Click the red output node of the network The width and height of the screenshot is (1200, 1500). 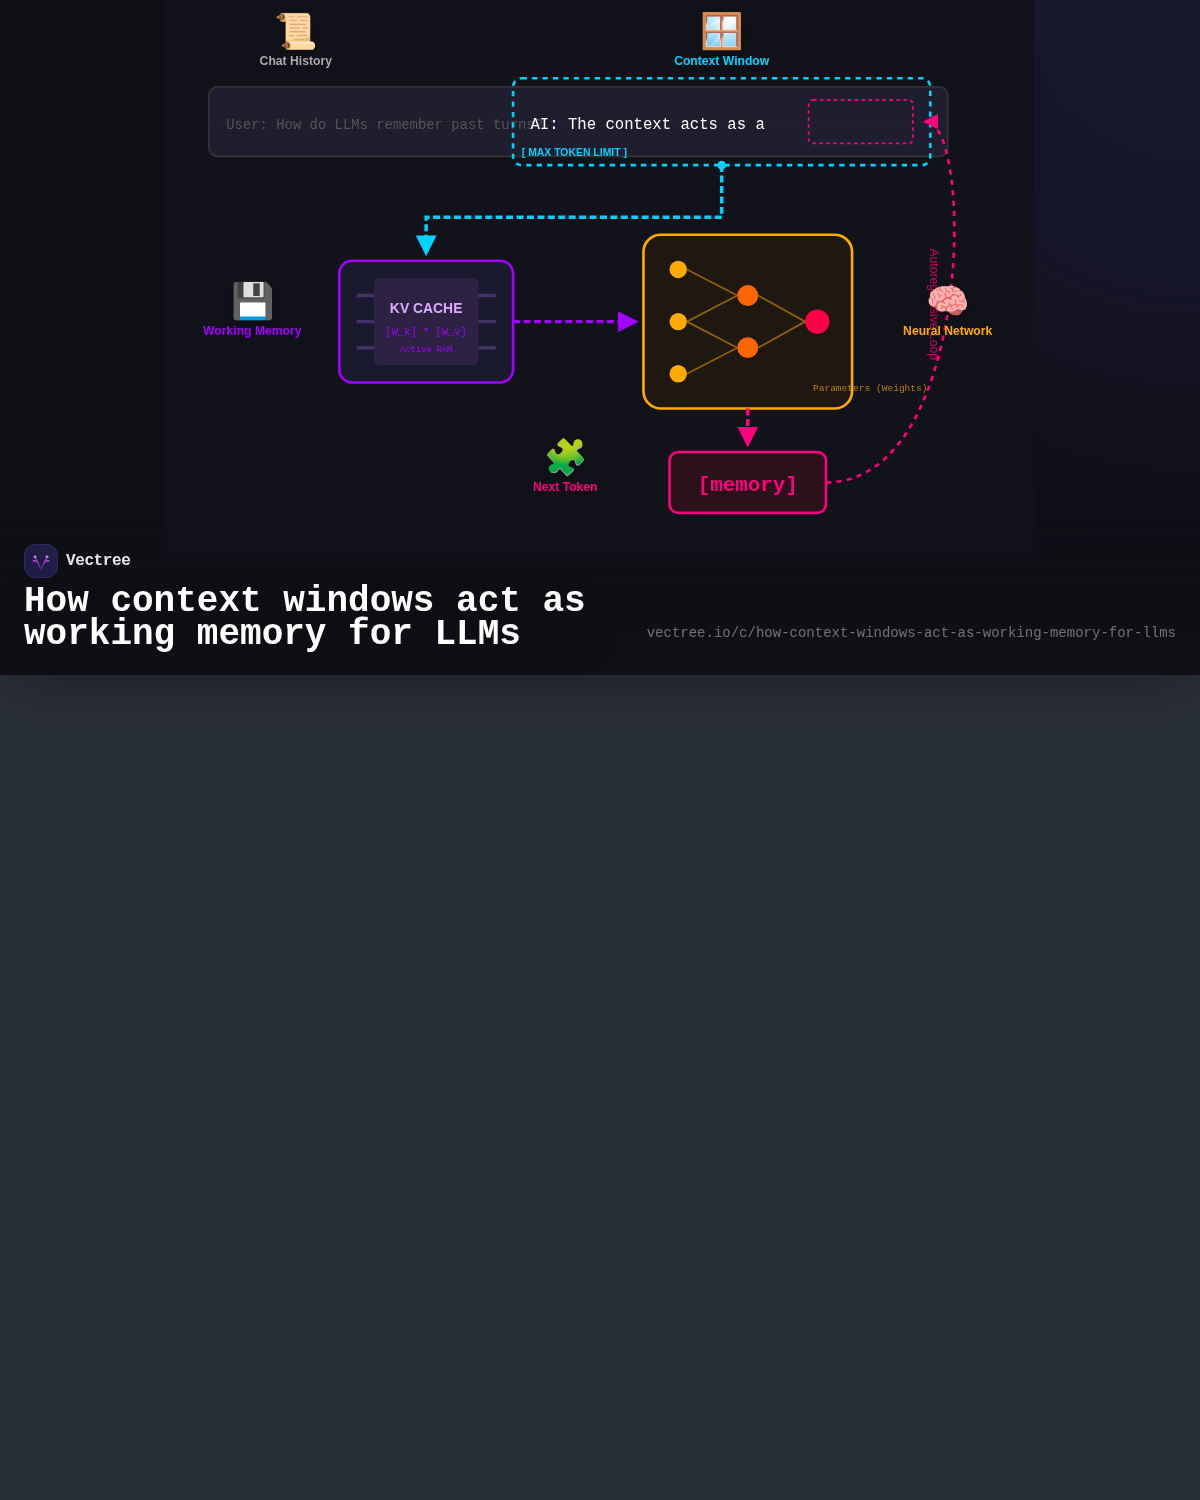pos(817,322)
